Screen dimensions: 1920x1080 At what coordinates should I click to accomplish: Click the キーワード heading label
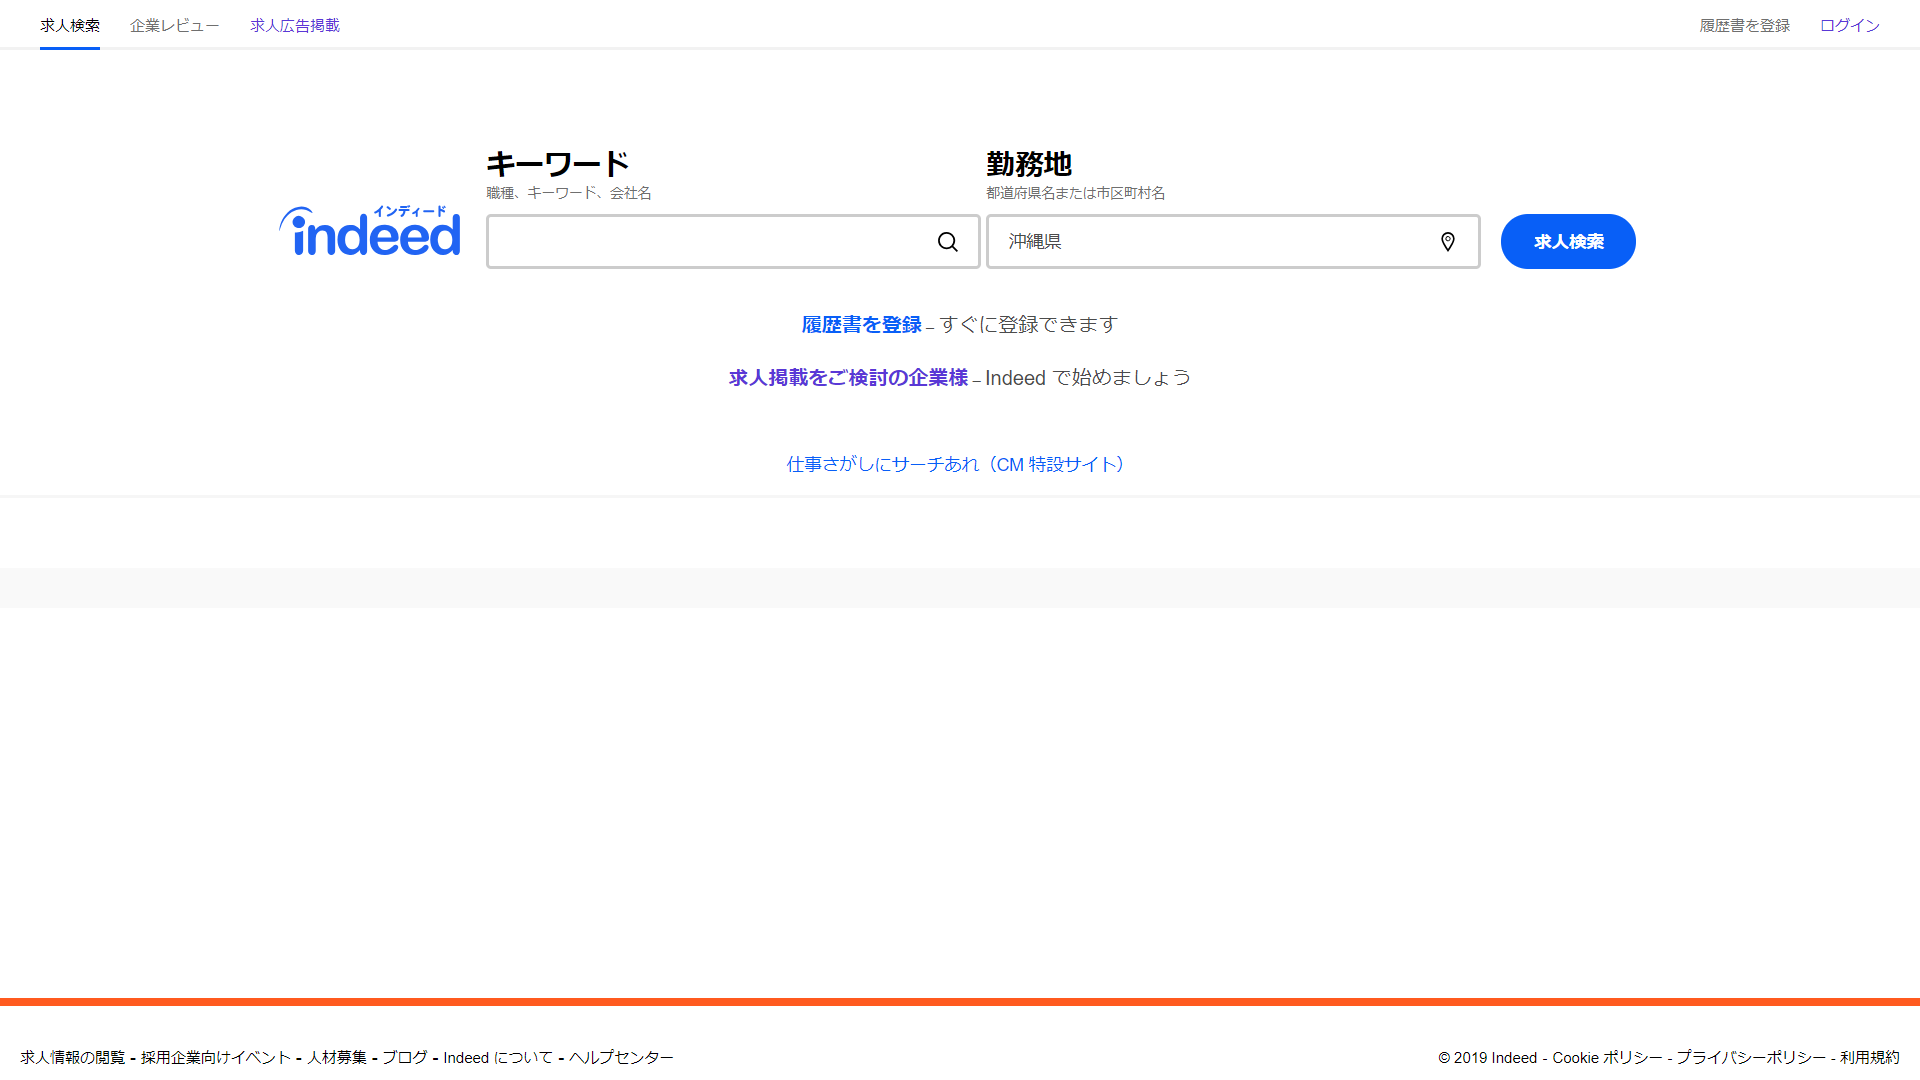tap(558, 163)
